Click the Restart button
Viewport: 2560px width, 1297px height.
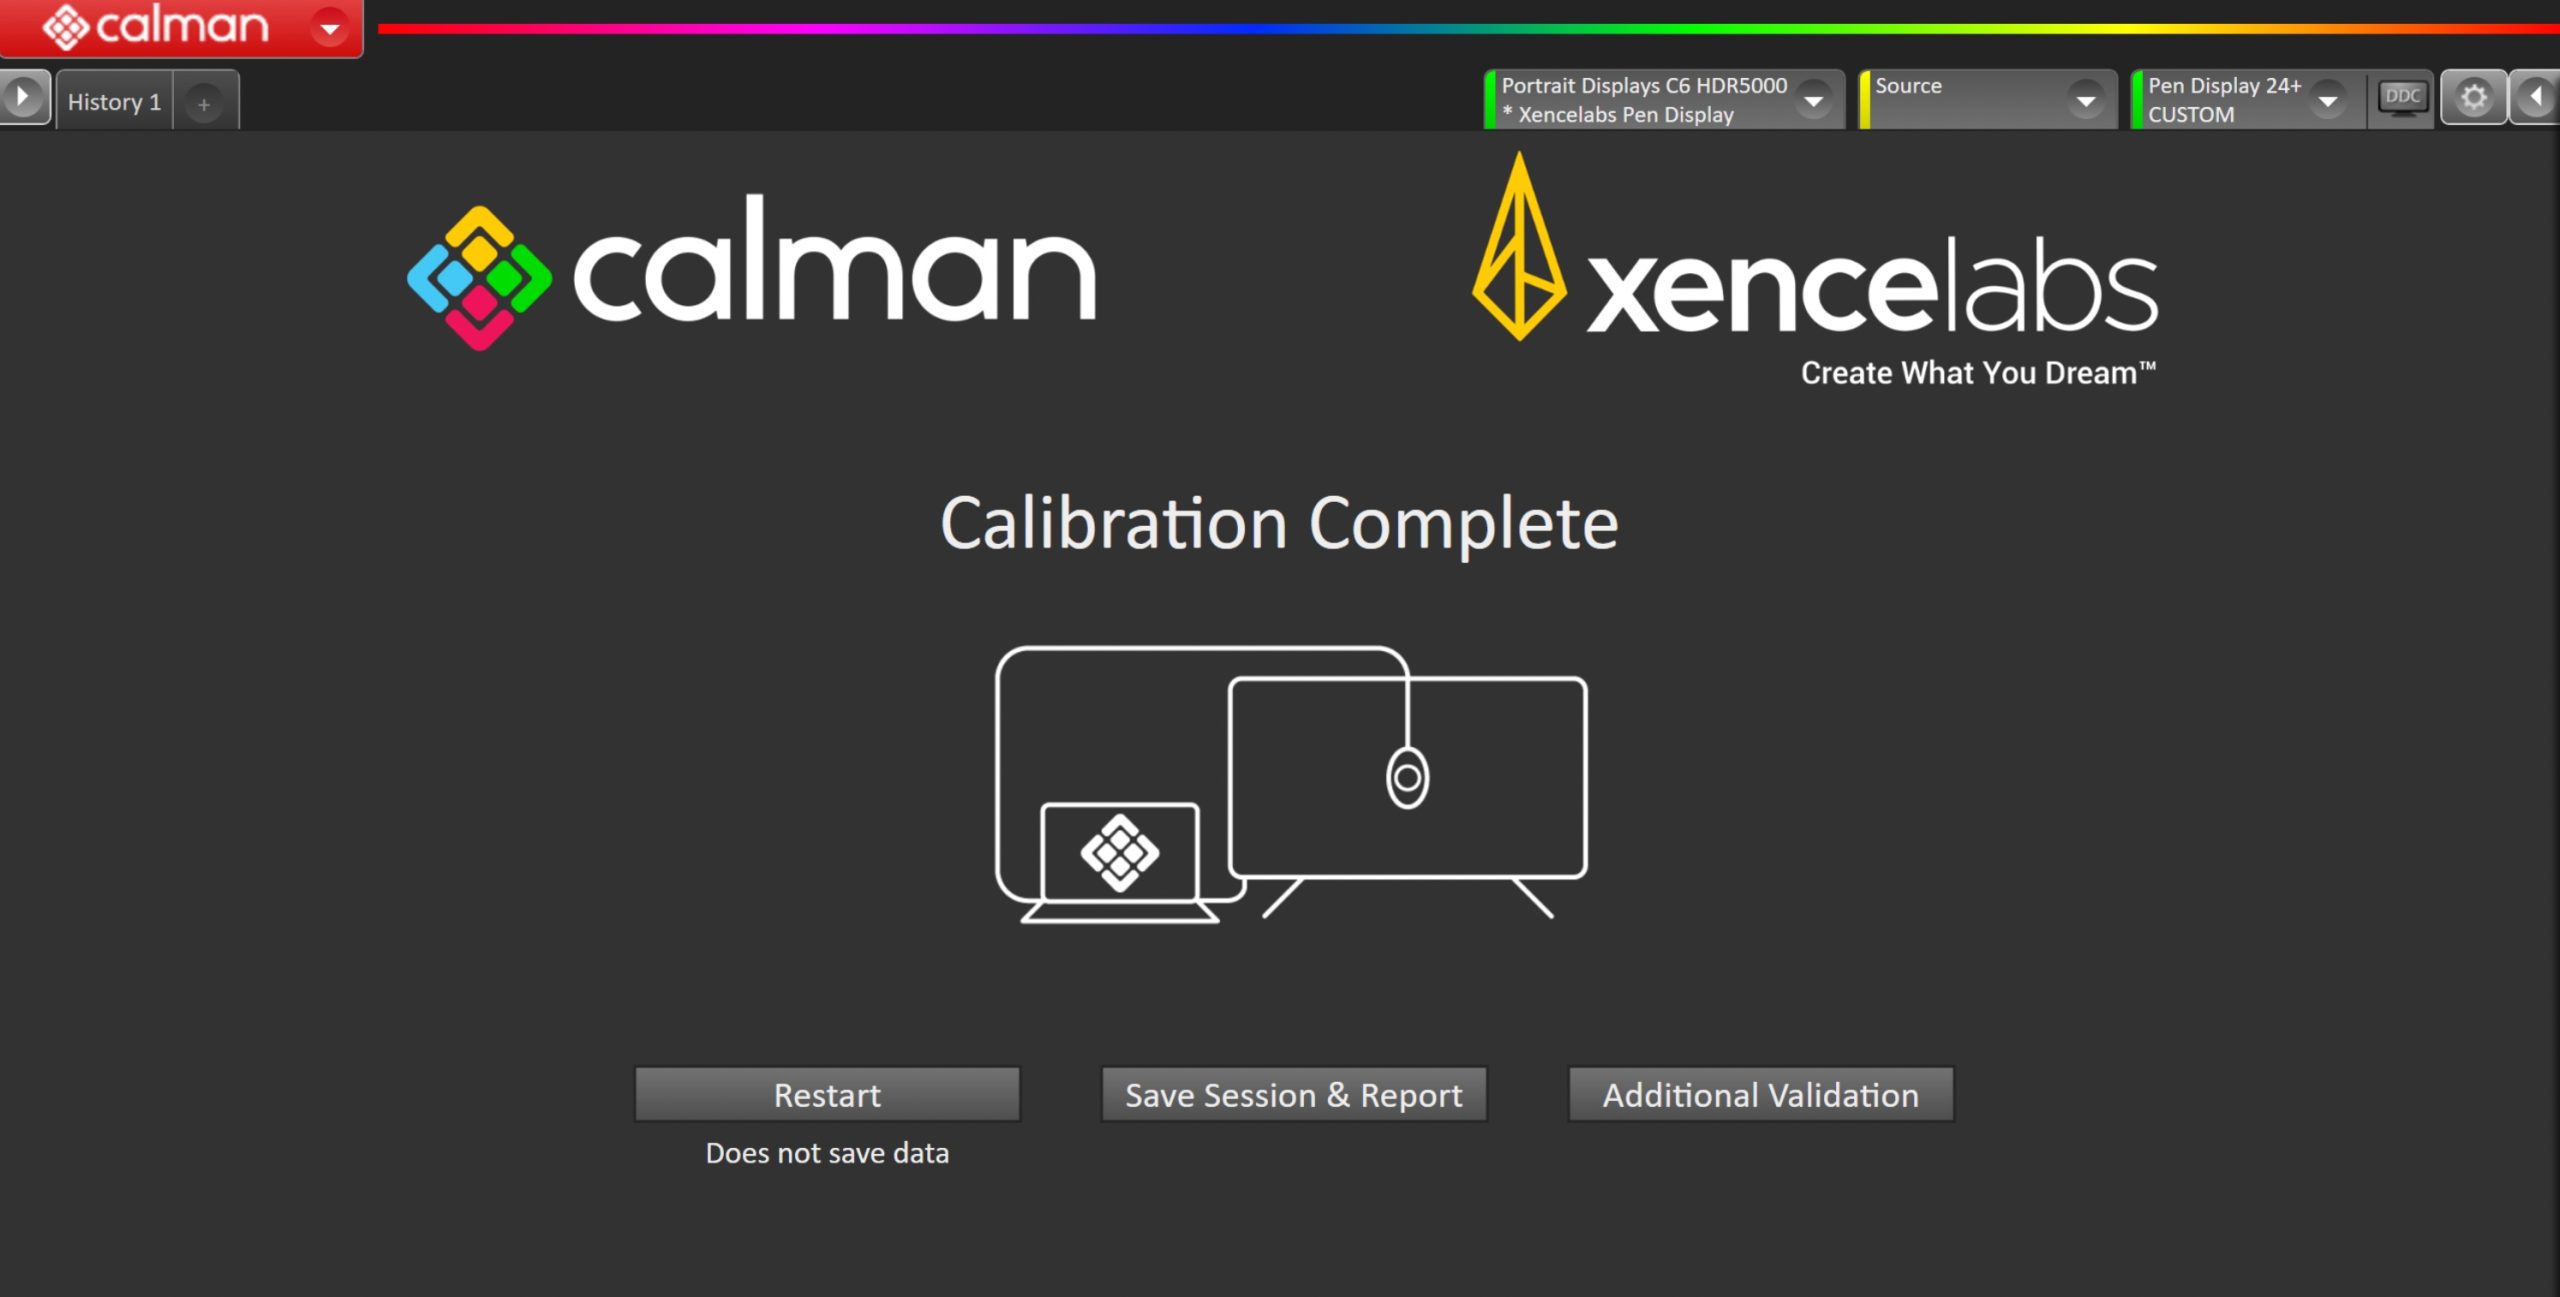[x=827, y=1095]
